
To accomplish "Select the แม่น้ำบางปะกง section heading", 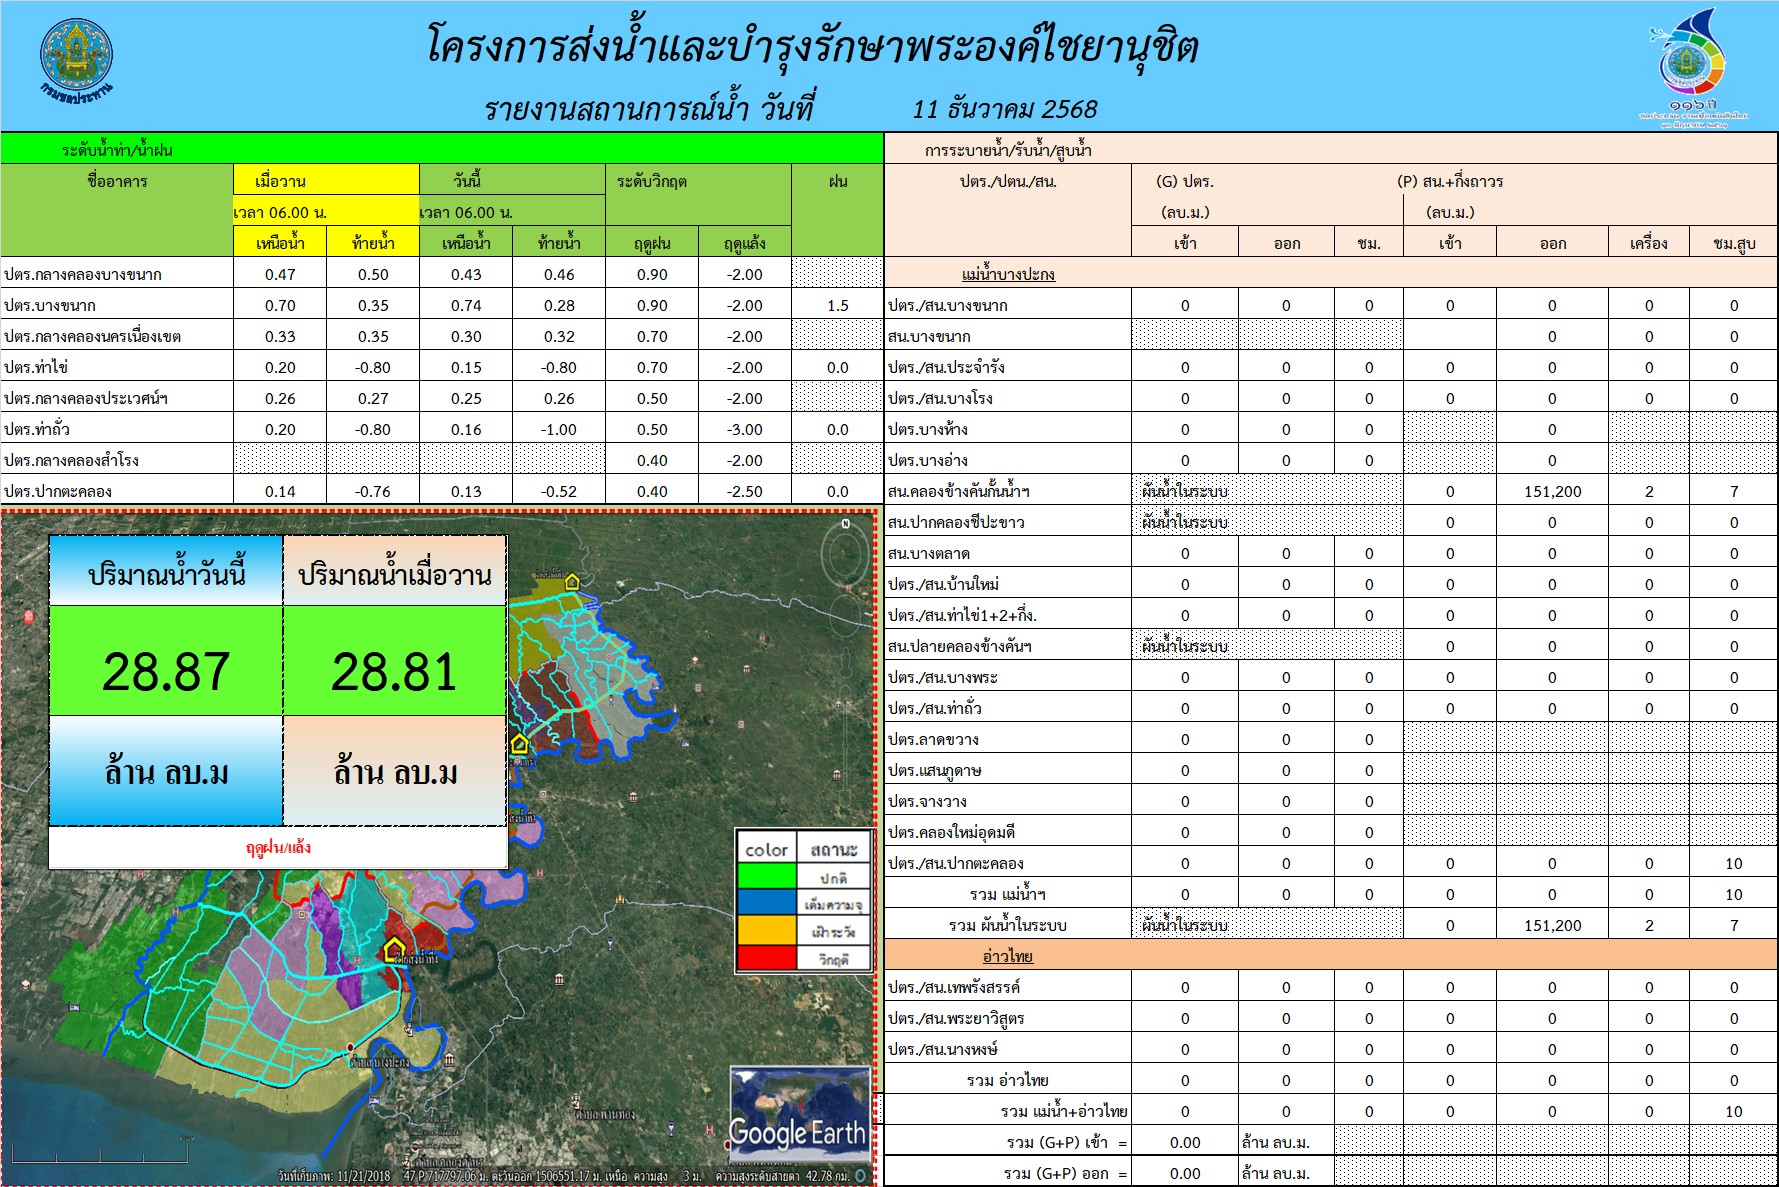I will coord(1008,274).
